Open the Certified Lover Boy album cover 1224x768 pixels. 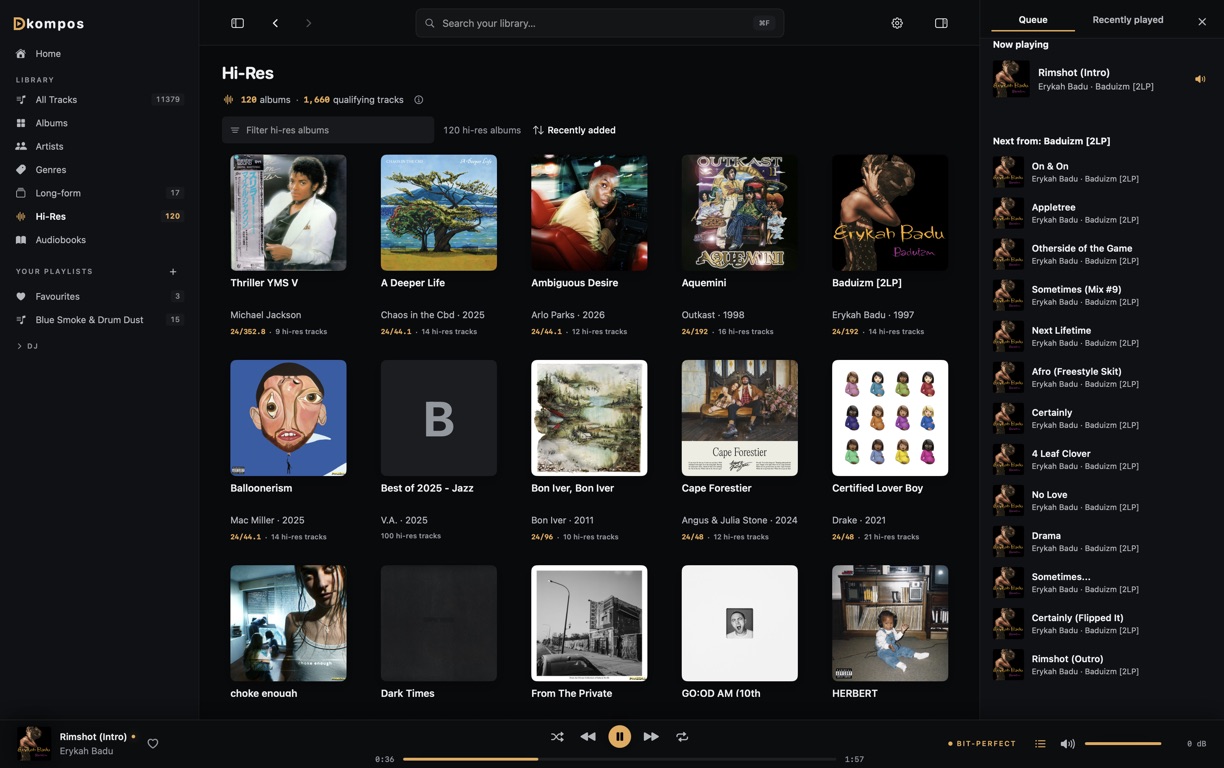[890, 418]
